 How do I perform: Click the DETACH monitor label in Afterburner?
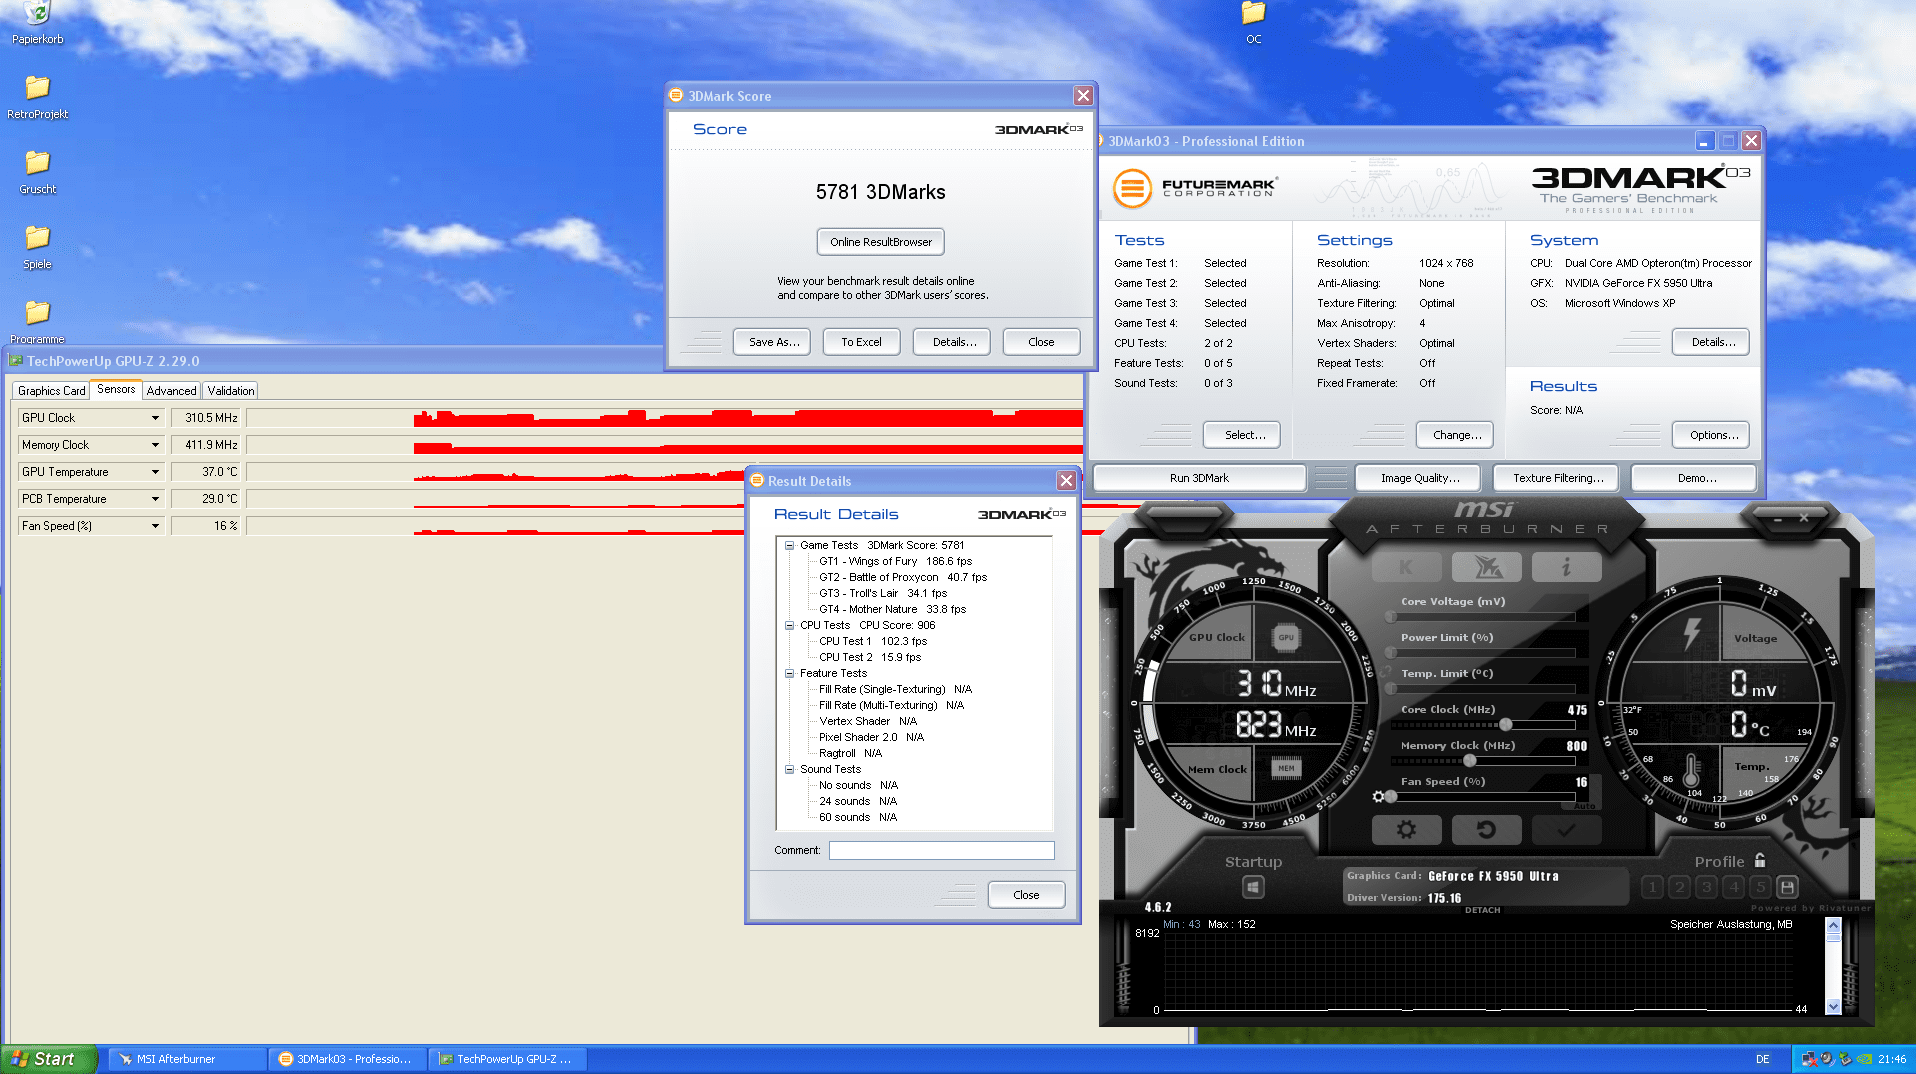1482,910
